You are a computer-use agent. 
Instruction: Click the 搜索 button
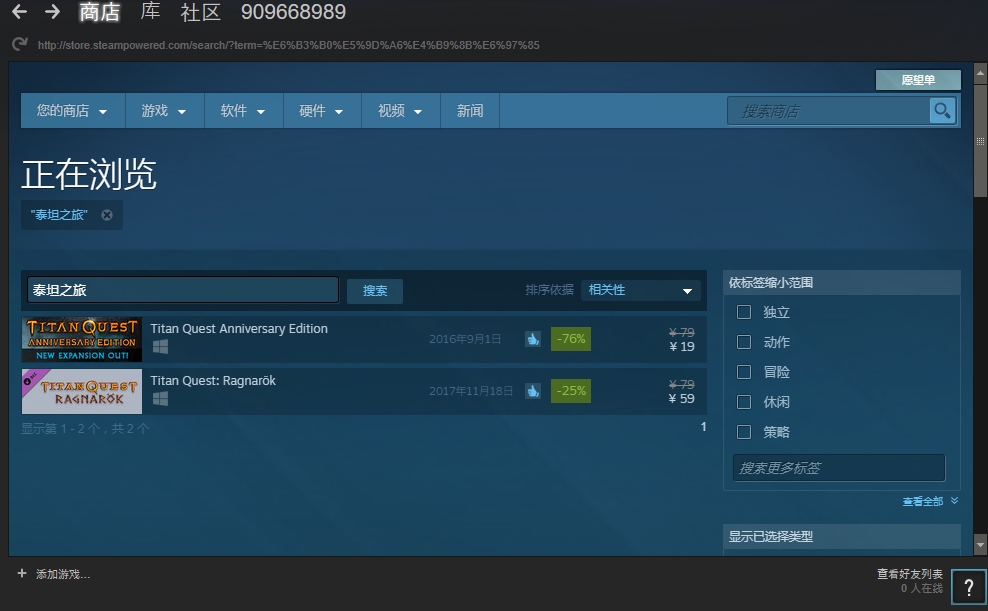(375, 290)
